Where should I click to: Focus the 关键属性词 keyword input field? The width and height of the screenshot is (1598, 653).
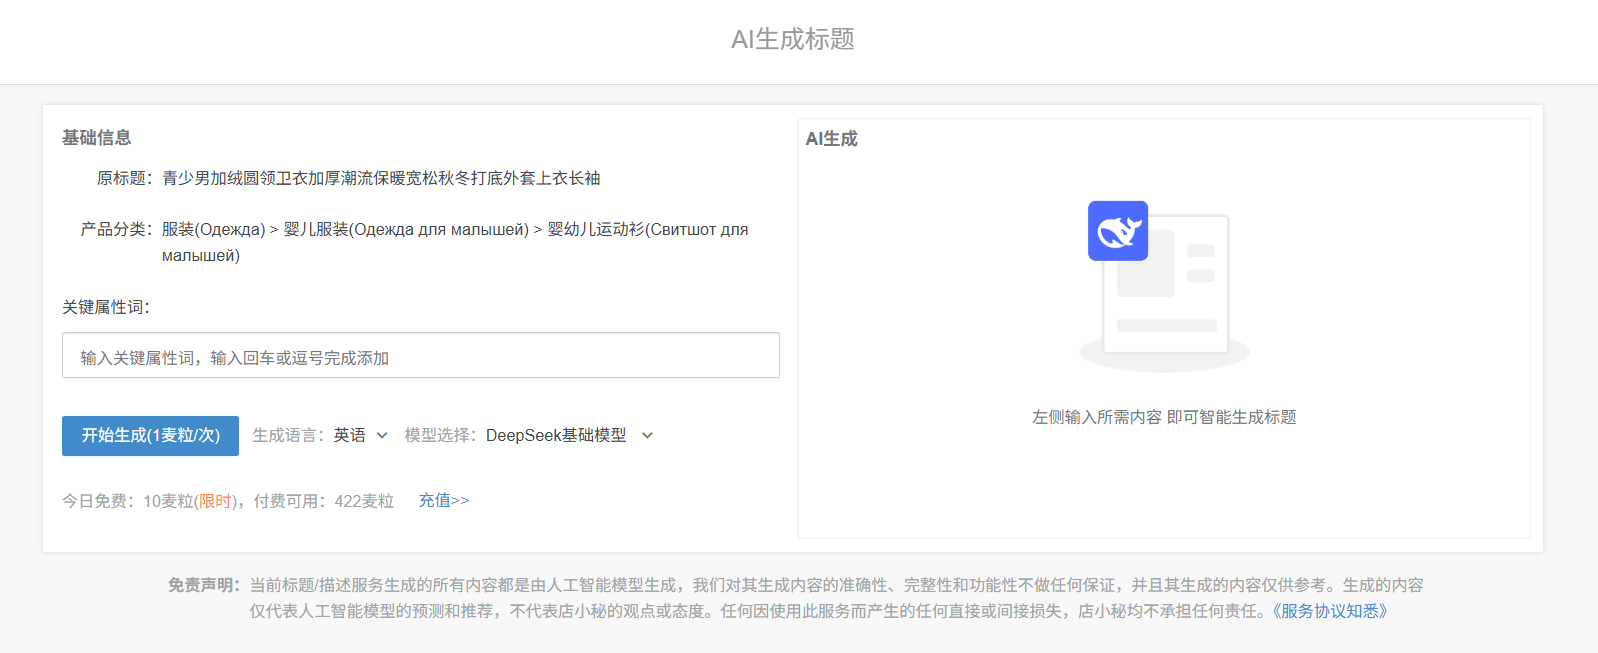[x=420, y=356]
